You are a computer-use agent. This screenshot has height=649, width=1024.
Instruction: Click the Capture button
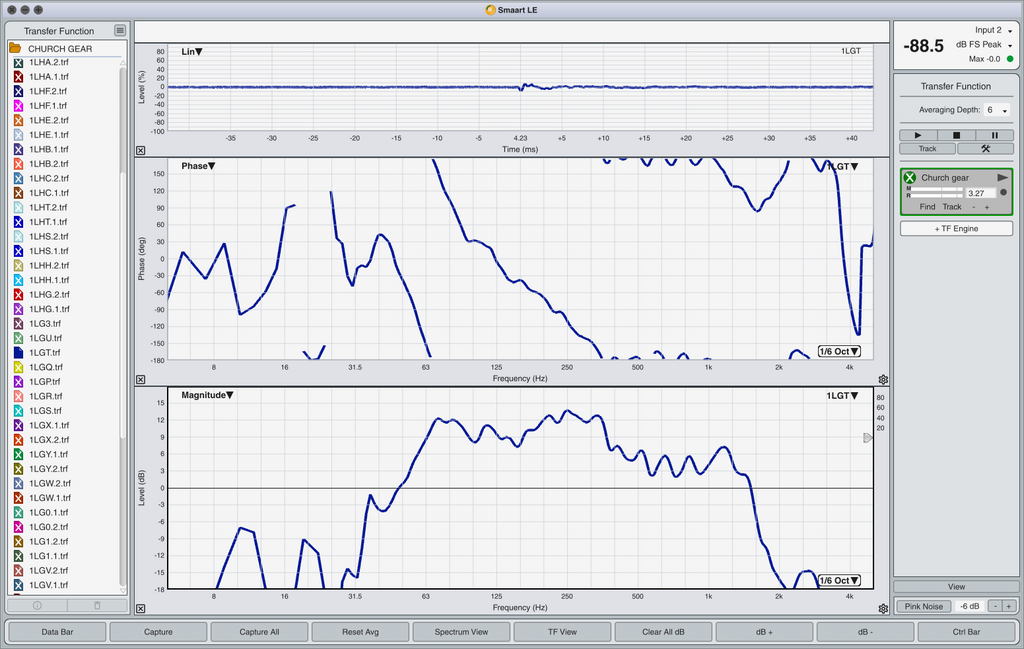point(158,632)
